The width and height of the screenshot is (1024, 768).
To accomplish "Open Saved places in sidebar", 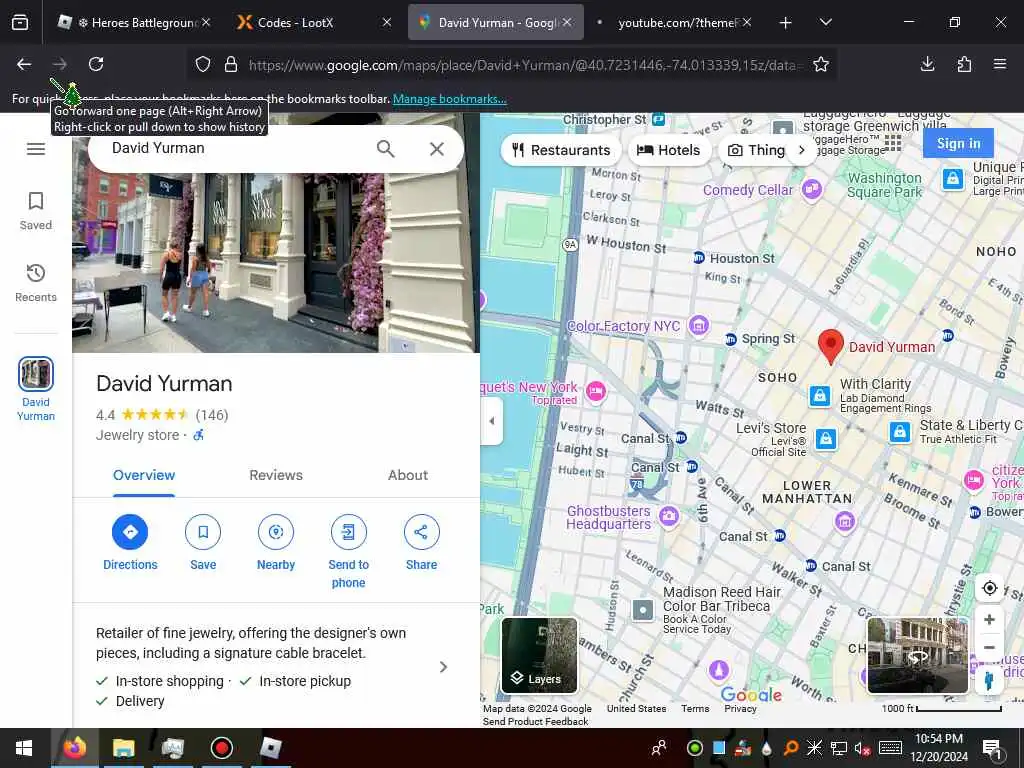I will click(36, 210).
